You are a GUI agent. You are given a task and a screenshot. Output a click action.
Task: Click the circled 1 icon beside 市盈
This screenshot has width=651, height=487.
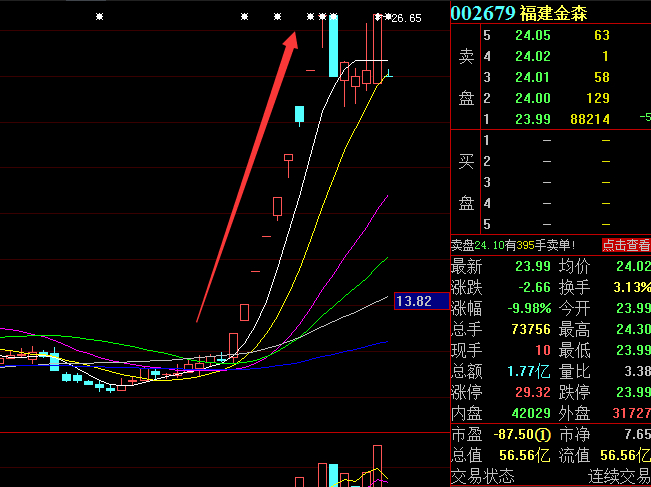pos(542,435)
